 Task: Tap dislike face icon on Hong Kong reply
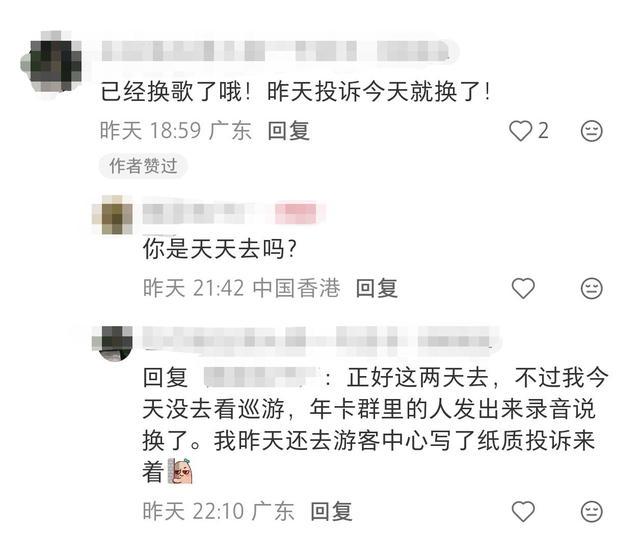591,288
